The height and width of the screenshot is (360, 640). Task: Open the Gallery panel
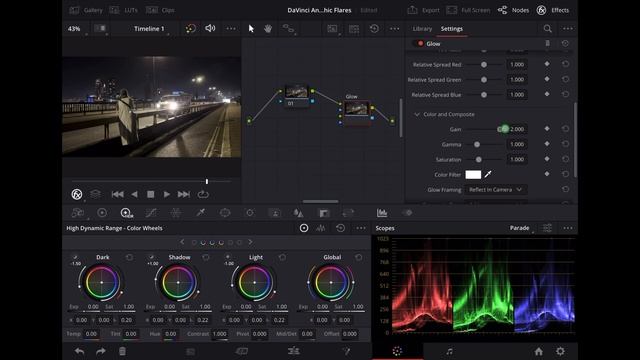[86, 10]
